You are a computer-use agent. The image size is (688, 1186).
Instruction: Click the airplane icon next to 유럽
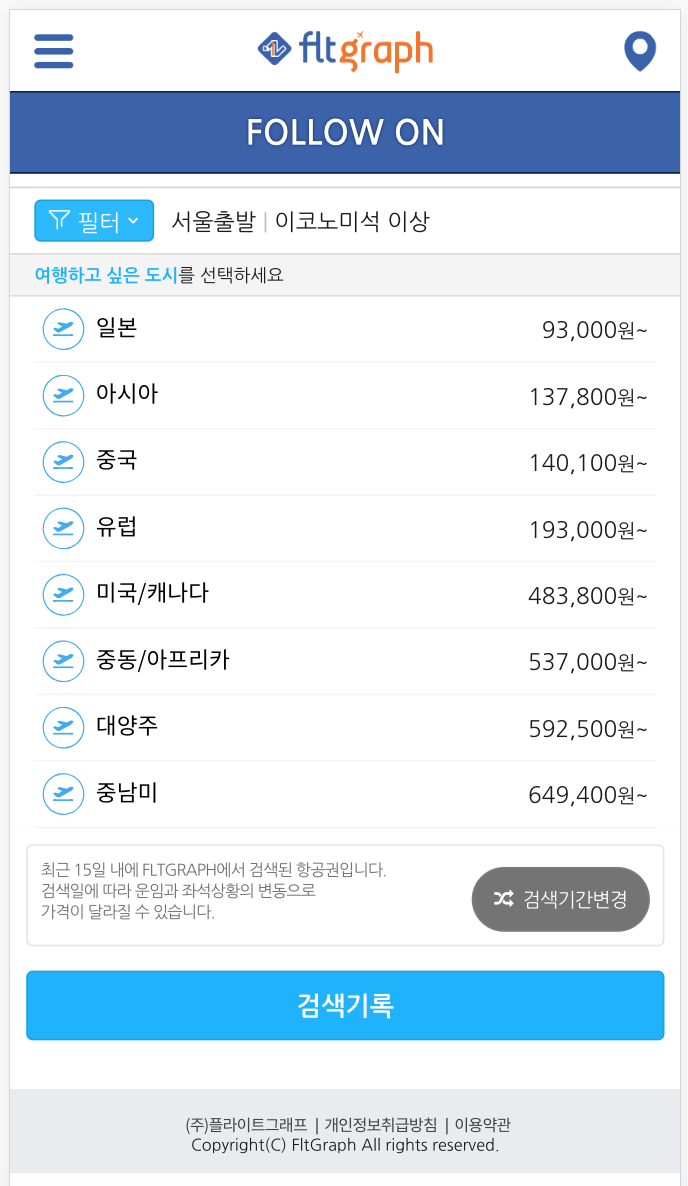(x=63, y=528)
